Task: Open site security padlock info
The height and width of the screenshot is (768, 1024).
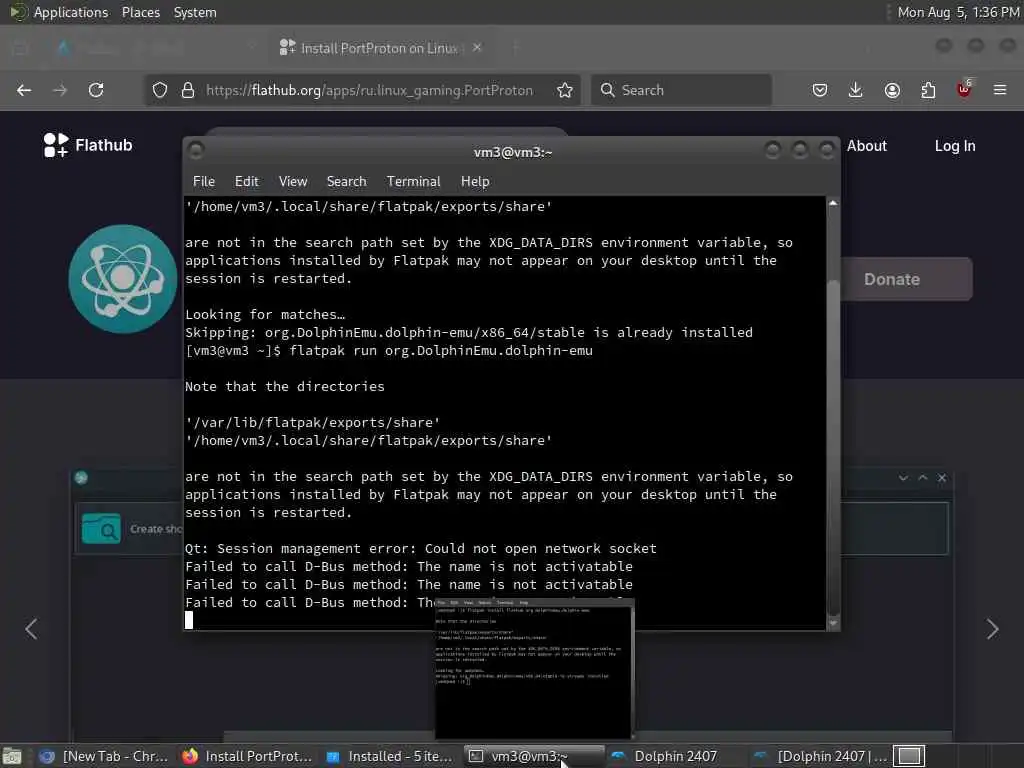Action: (188, 90)
